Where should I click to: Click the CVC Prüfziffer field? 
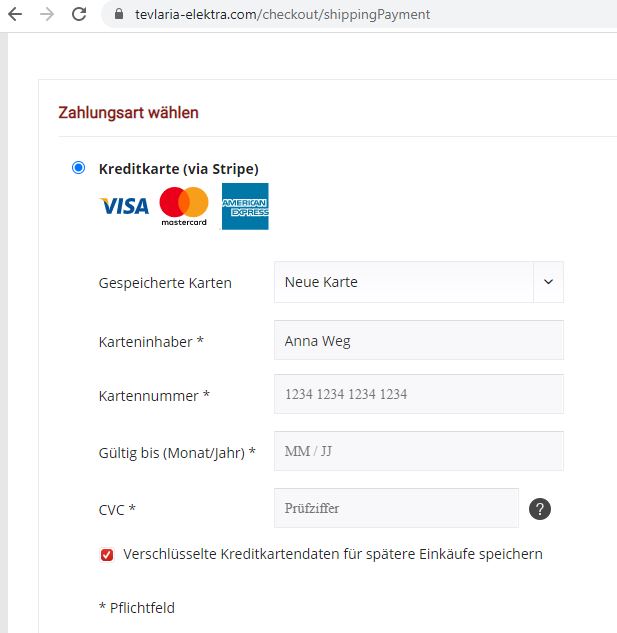click(396, 508)
